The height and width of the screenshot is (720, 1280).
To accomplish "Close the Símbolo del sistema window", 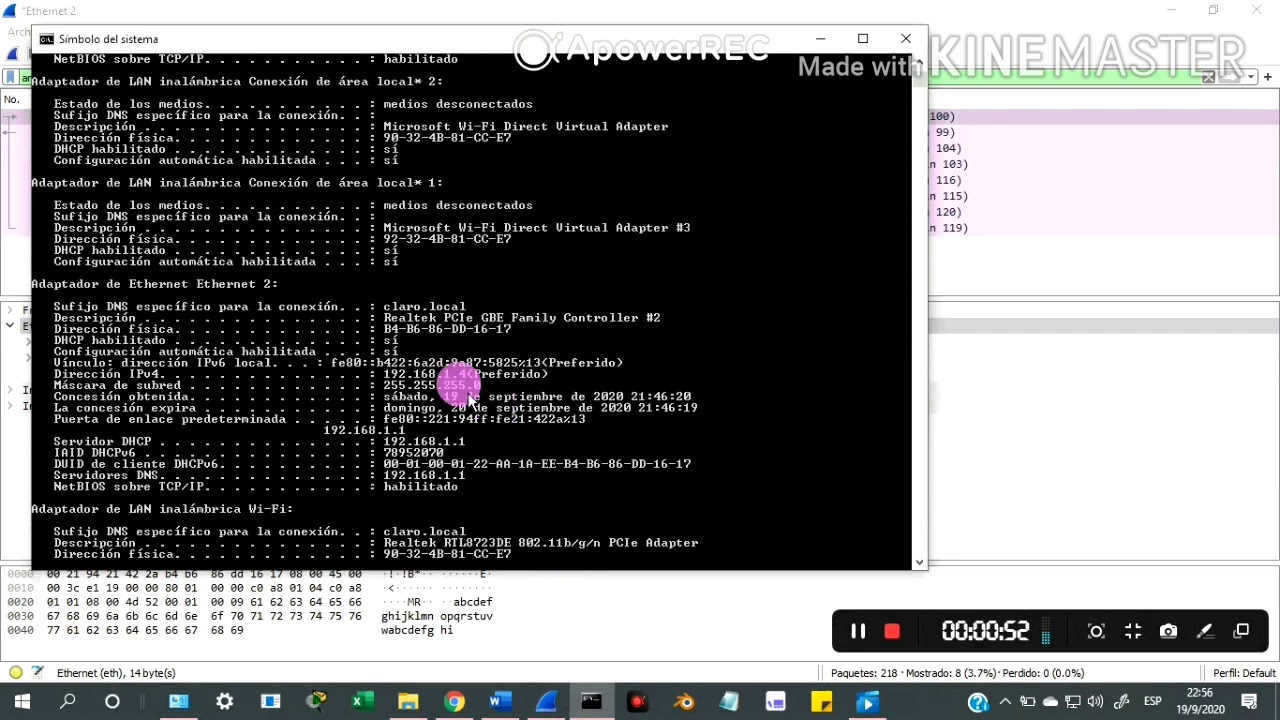I will [x=906, y=39].
